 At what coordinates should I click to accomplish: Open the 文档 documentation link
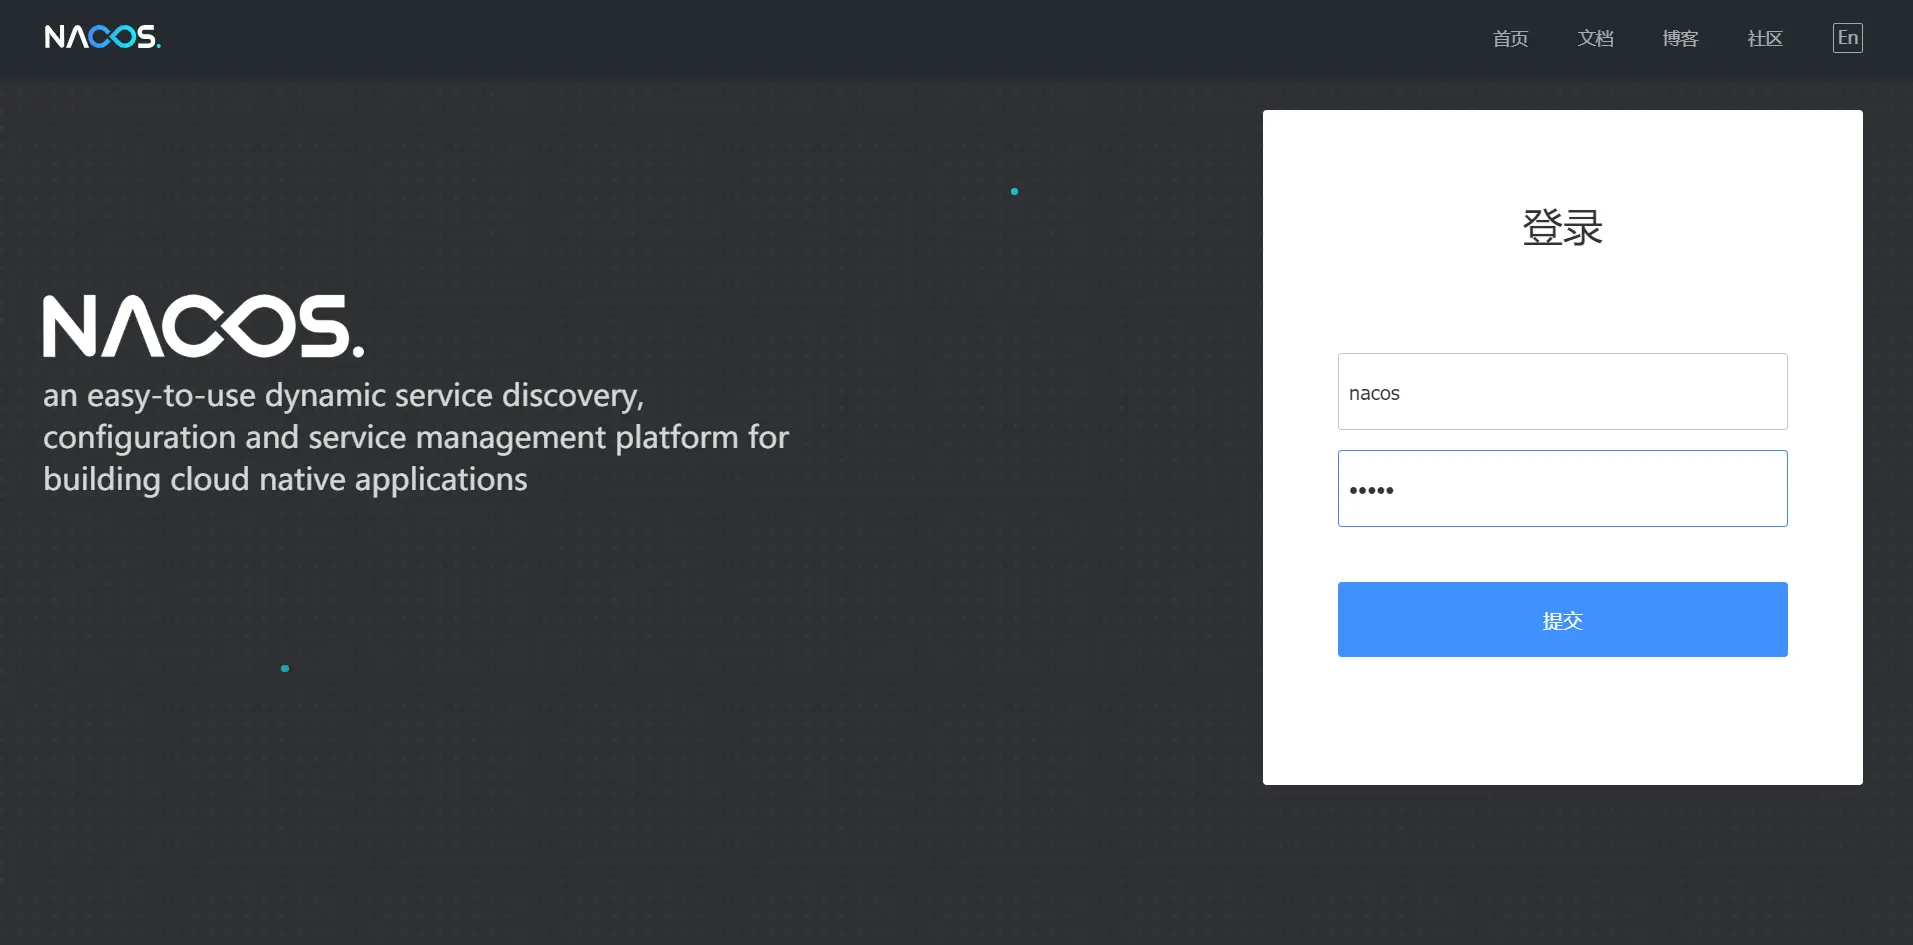pyautogui.click(x=1595, y=39)
